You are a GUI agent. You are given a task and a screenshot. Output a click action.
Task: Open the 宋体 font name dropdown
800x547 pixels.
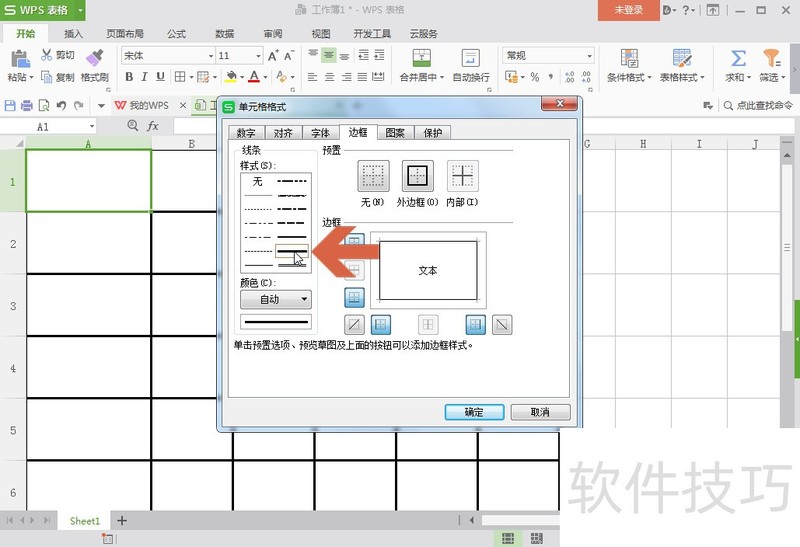pyautogui.click(x=211, y=56)
